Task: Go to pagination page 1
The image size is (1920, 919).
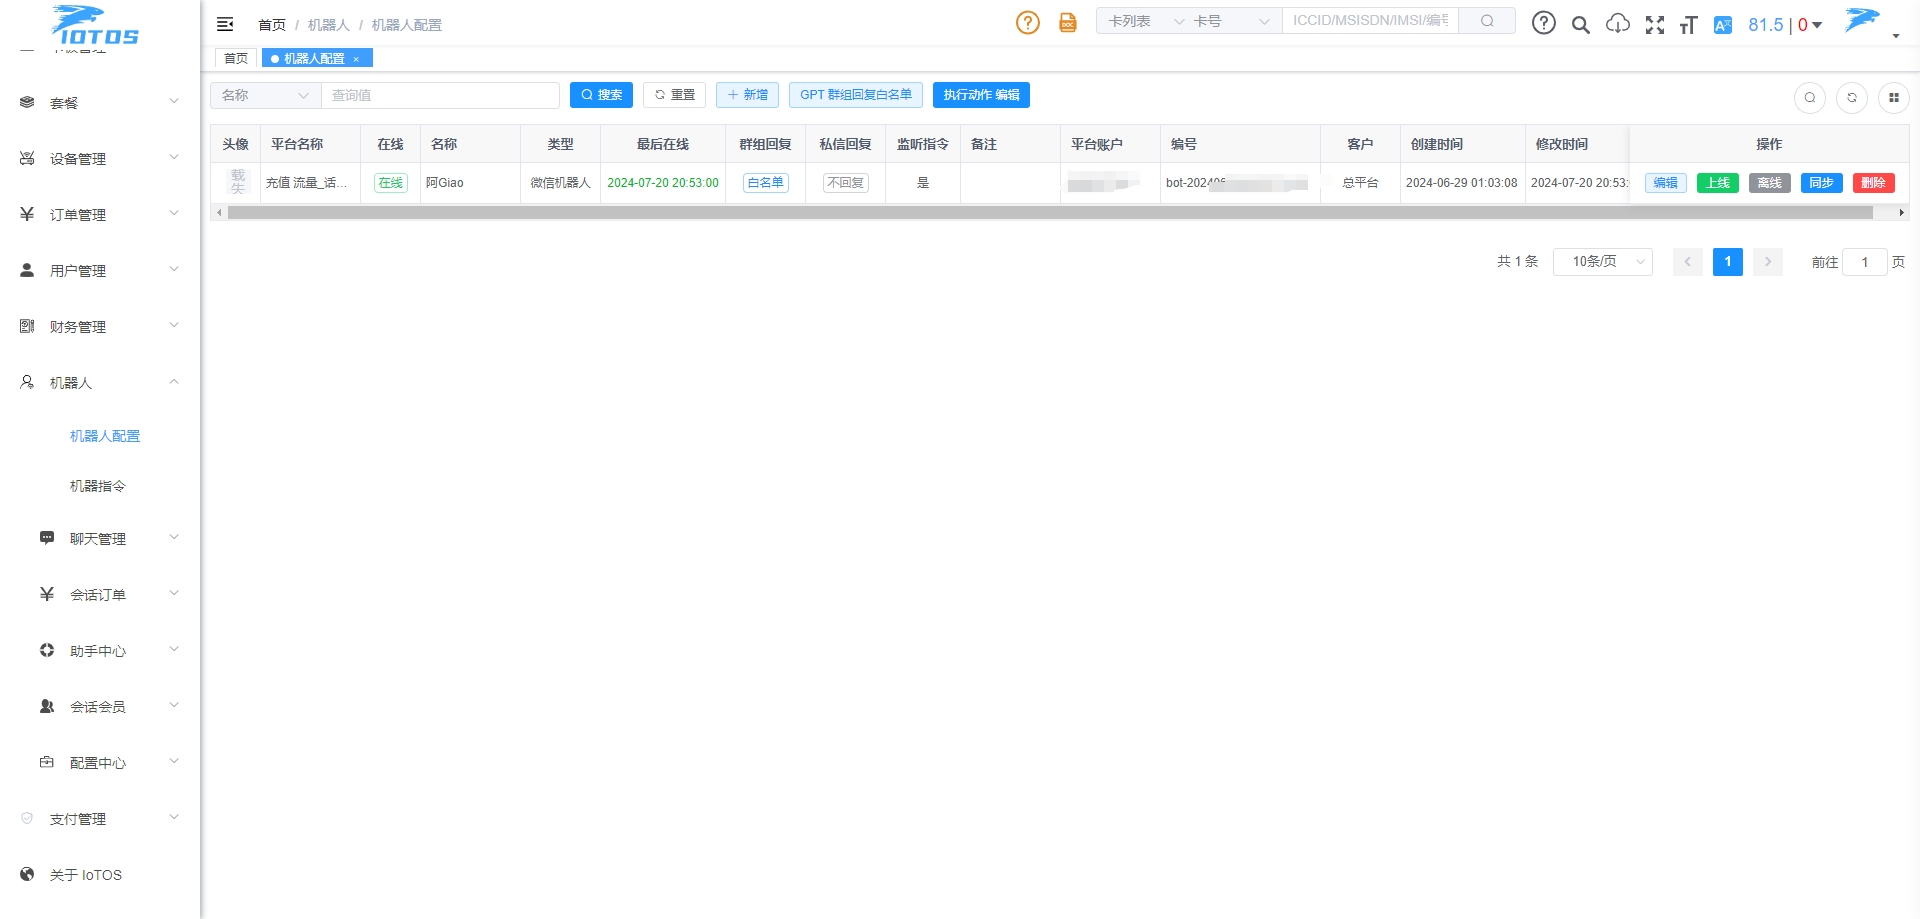Action: coord(1728,262)
